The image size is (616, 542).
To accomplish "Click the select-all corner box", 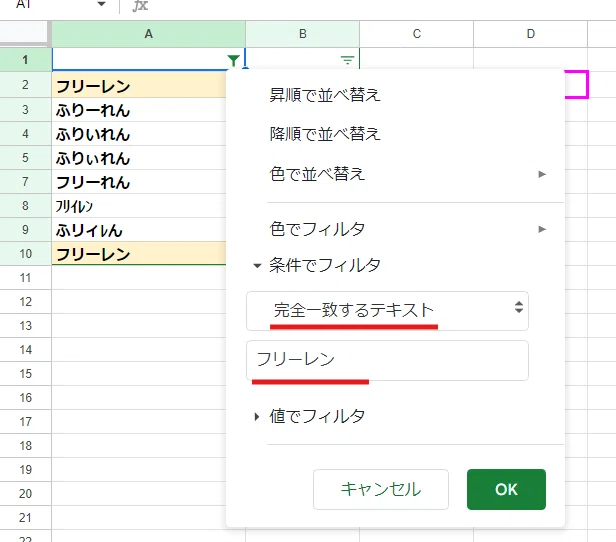I will tap(24, 34).
